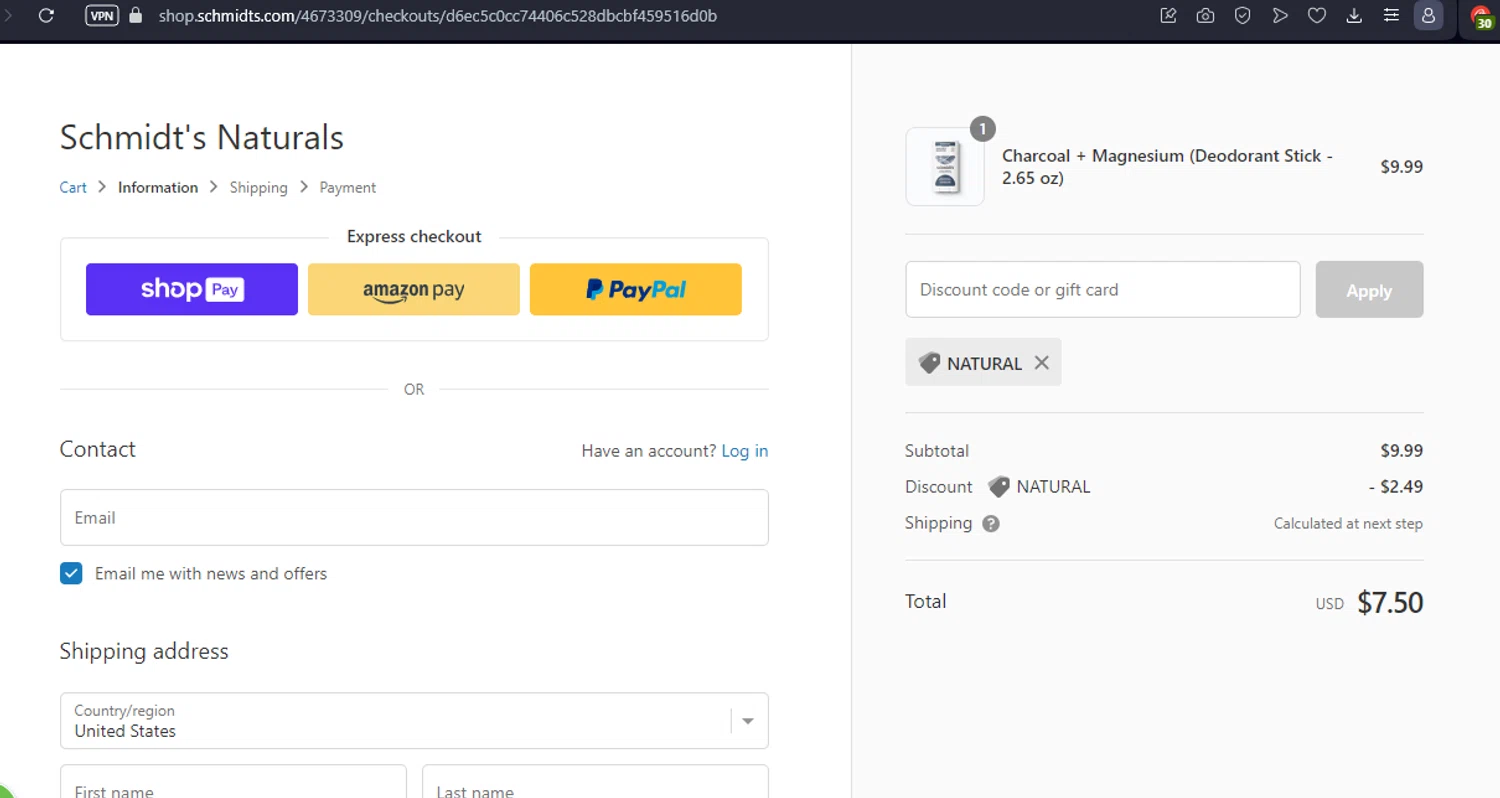Open the VPN badge in address bar
Screen dimensions: 1500x798
[102, 16]
